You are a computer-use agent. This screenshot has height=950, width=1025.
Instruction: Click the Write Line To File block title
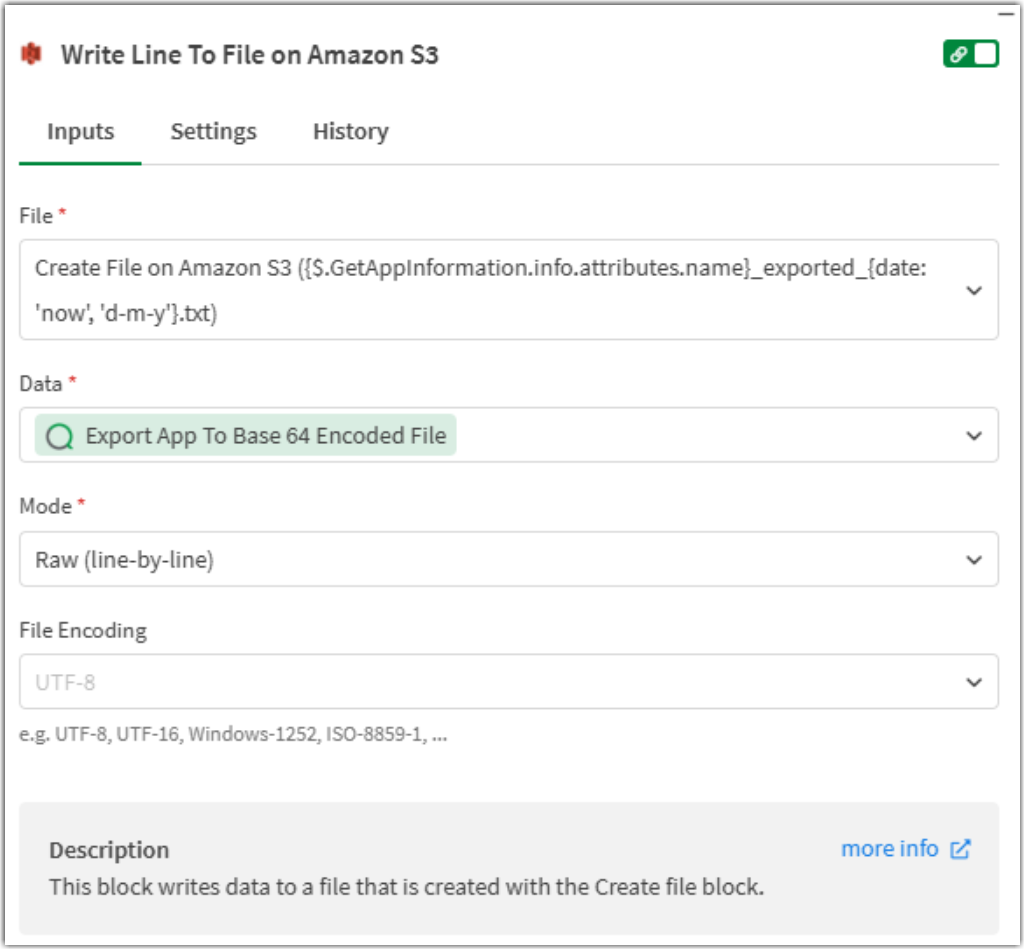coord(250,55)
